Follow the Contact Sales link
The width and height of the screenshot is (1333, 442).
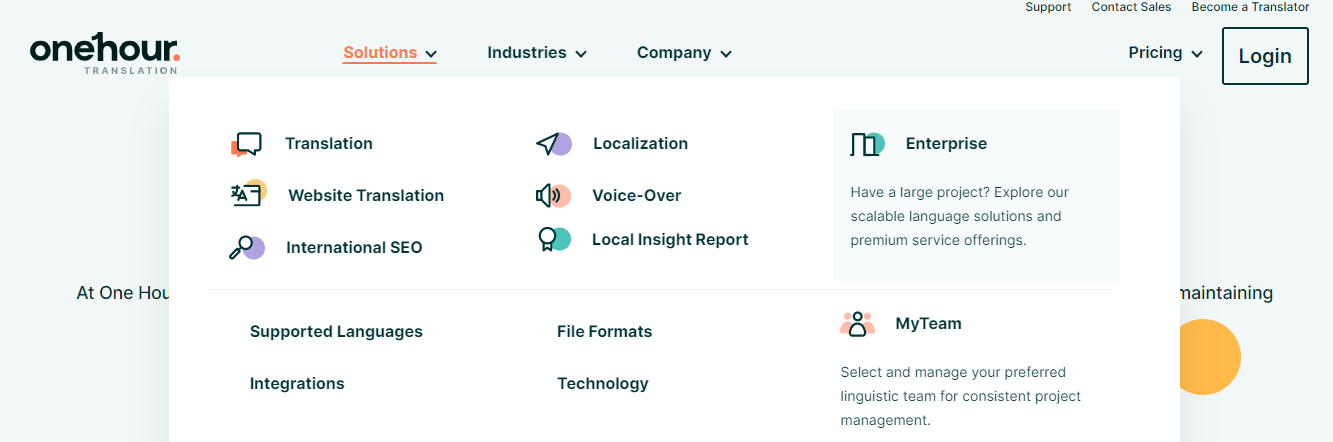pos(1131,7)
